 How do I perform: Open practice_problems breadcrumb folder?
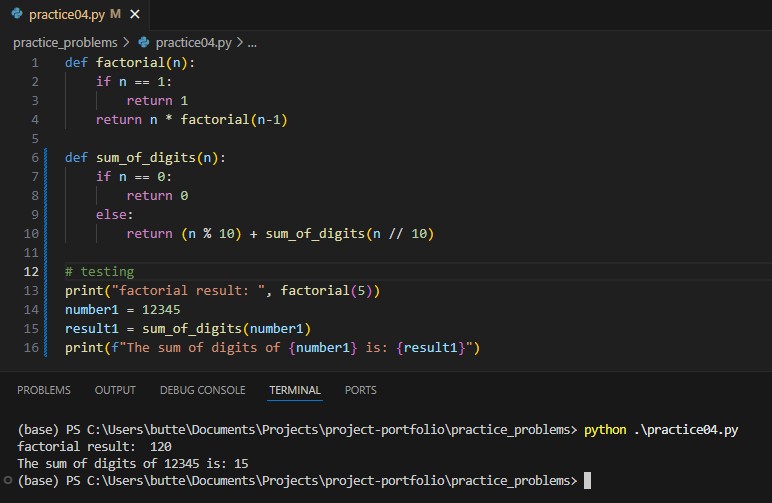pyautogui.click(x=65, y=43)
